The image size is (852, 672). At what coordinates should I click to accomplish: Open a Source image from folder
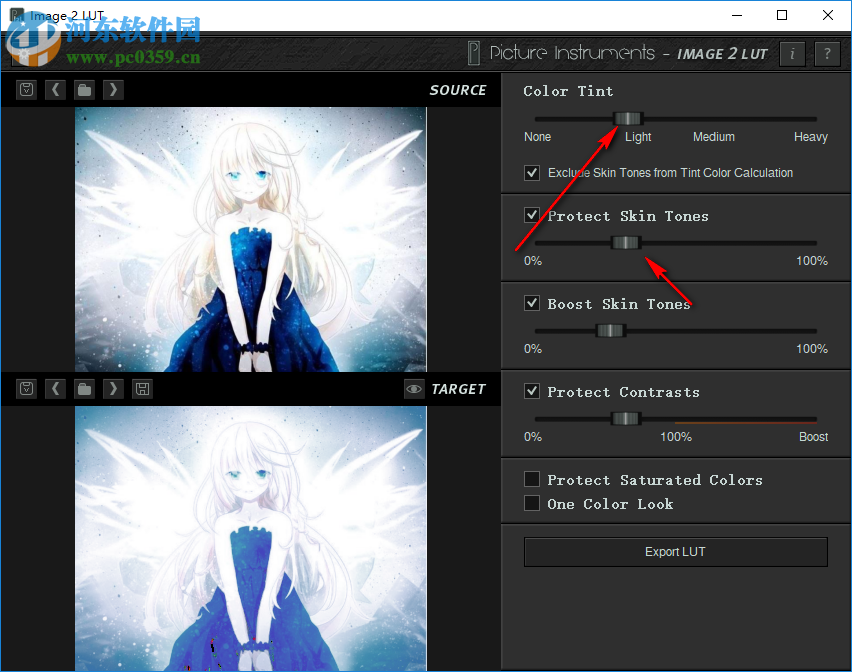tap(84, 89)
